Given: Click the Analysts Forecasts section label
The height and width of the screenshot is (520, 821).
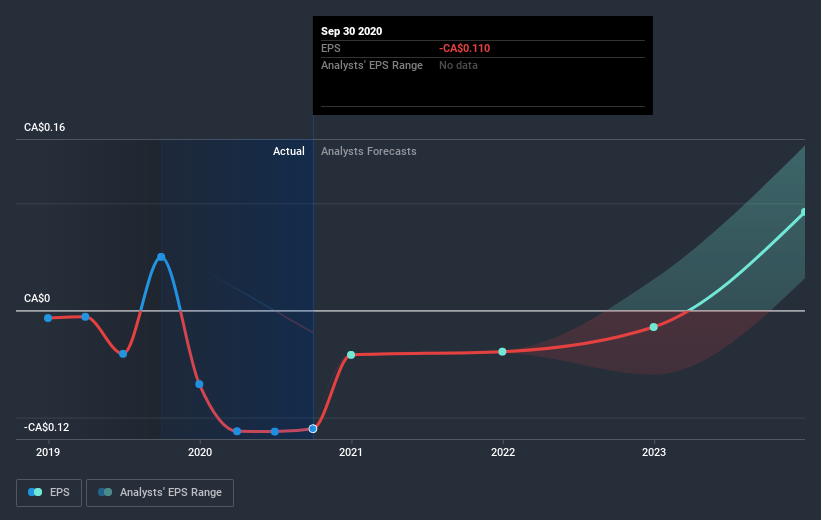Looking at the screenshot, I should pos(369,151).
